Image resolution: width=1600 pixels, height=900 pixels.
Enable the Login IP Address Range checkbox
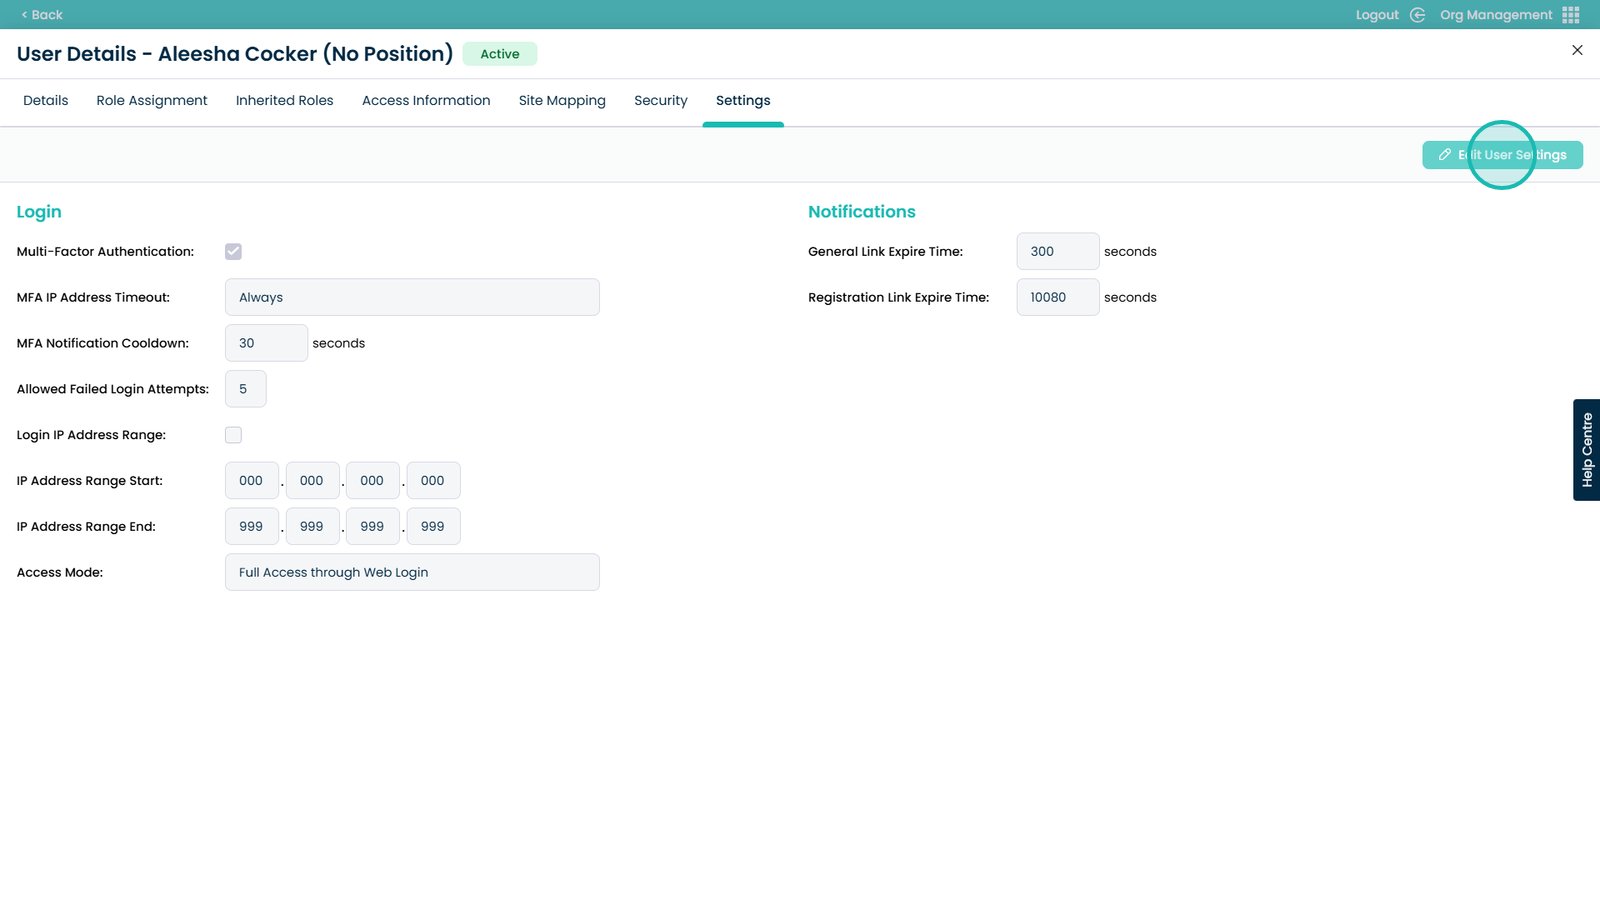click(233, 435)
